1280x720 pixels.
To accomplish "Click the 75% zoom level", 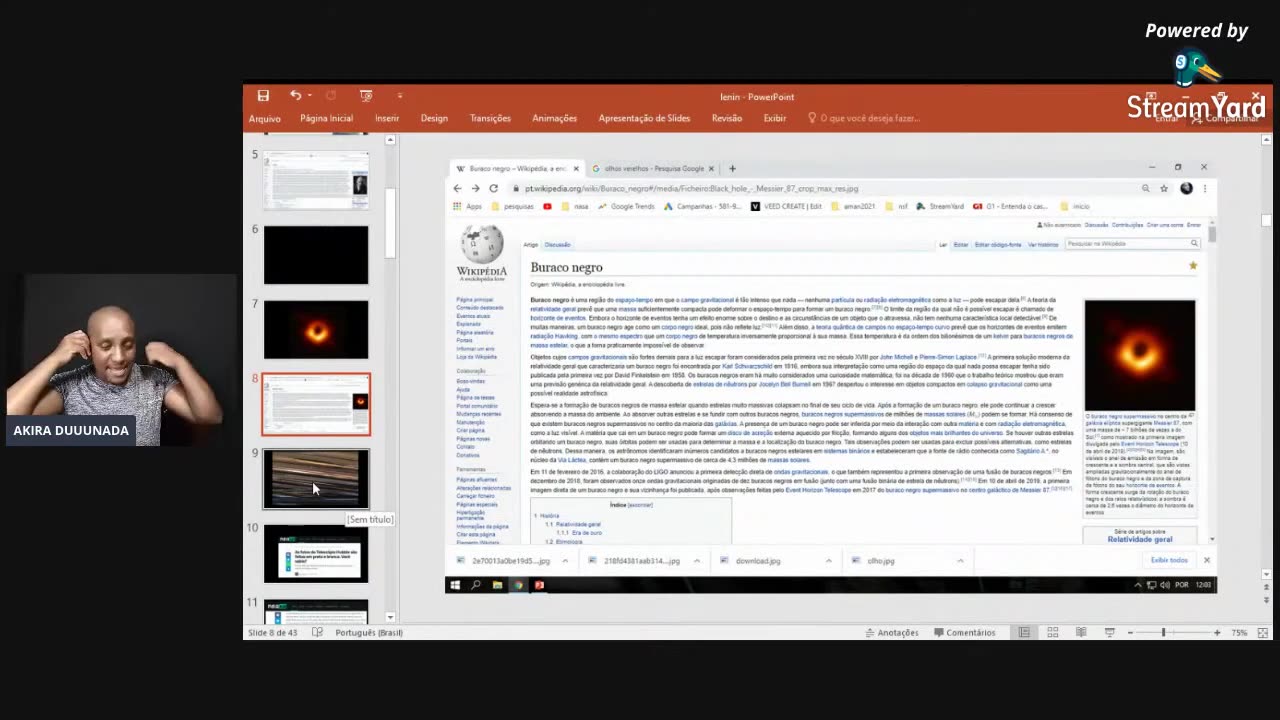I will pos(1240,632).
